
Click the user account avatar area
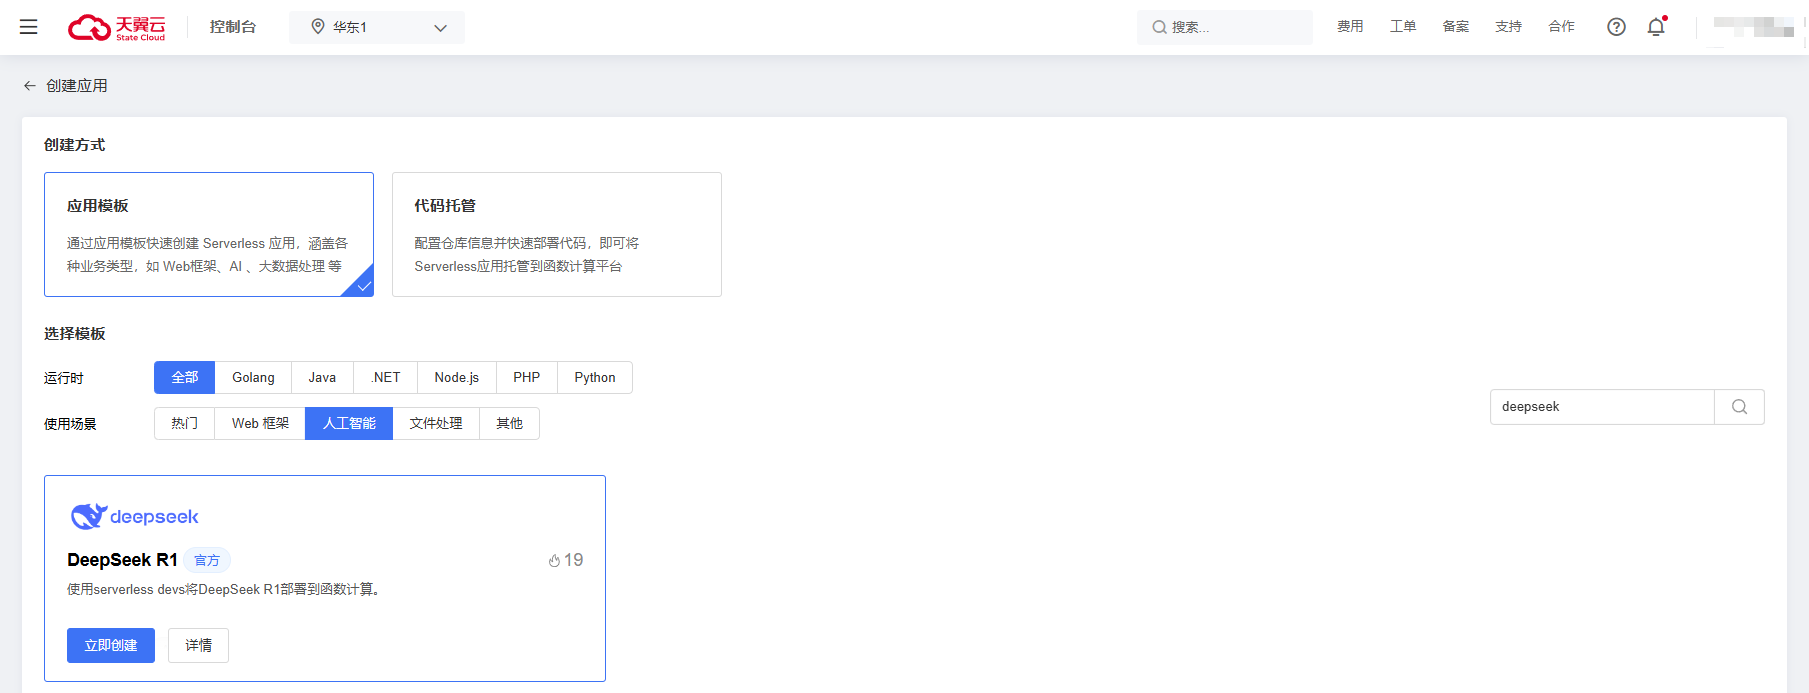[1753, 27]
